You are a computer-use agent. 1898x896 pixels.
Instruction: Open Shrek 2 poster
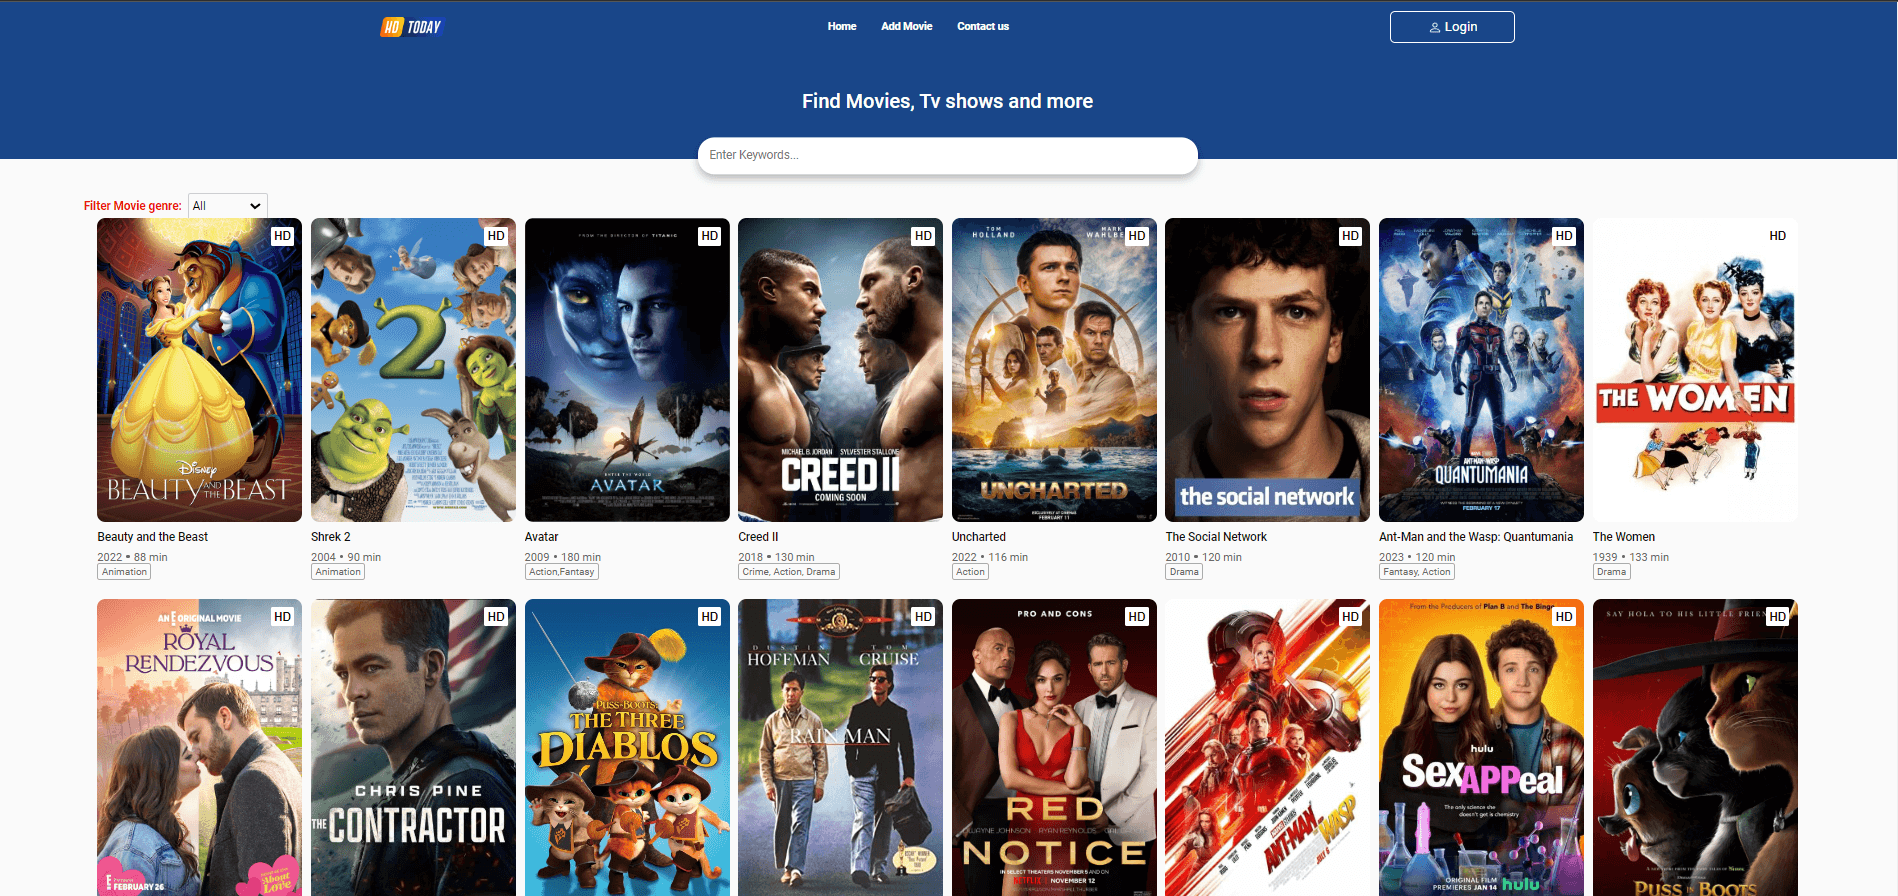click(413, 370)
